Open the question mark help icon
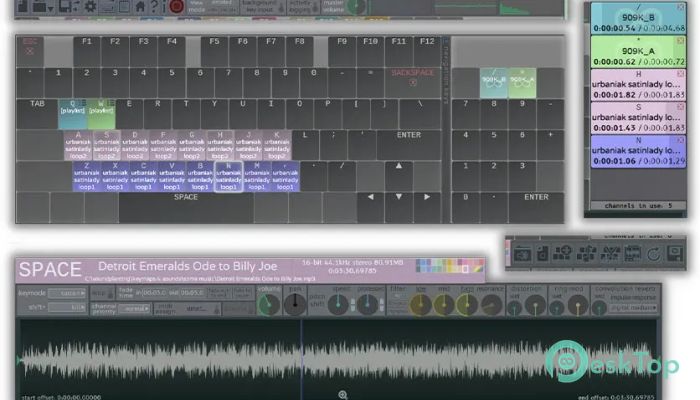The height and width of the screenshot is (400, 700). pos(154,6)
